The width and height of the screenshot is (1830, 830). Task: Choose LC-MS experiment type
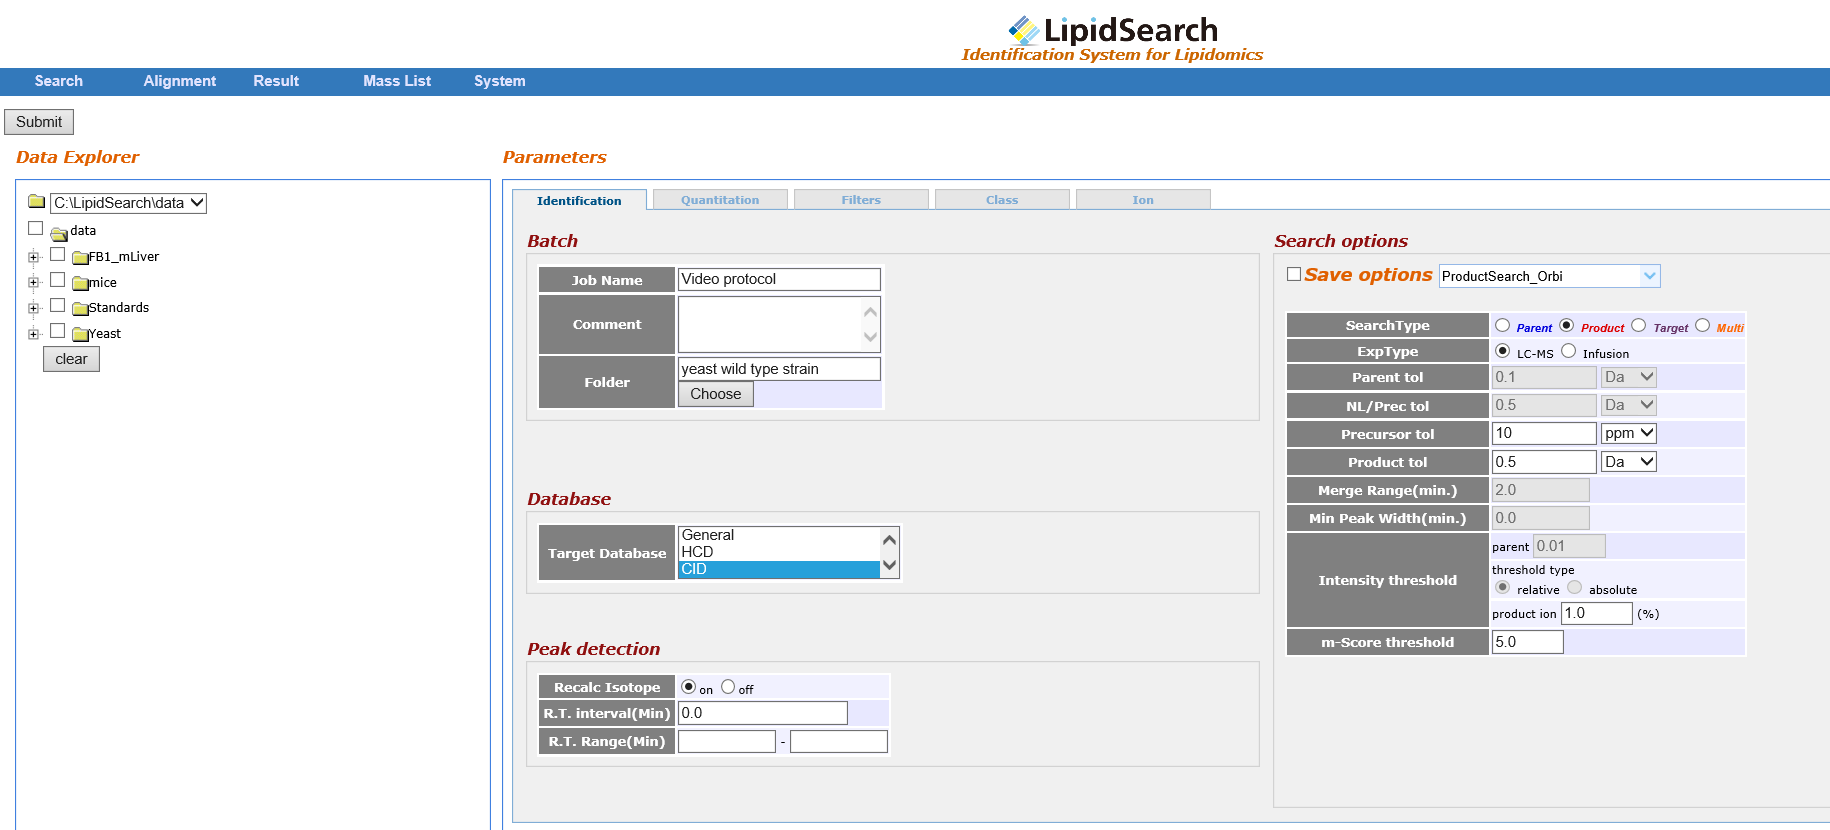click(x=1502, y=351)
